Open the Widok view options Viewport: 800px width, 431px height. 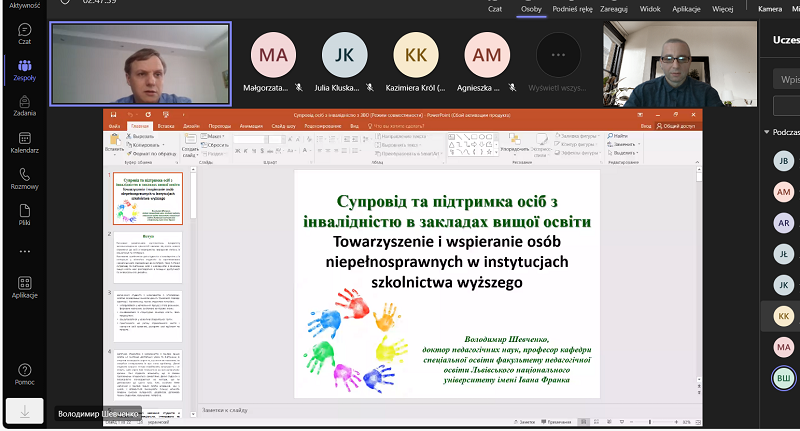tap(650, 8)
